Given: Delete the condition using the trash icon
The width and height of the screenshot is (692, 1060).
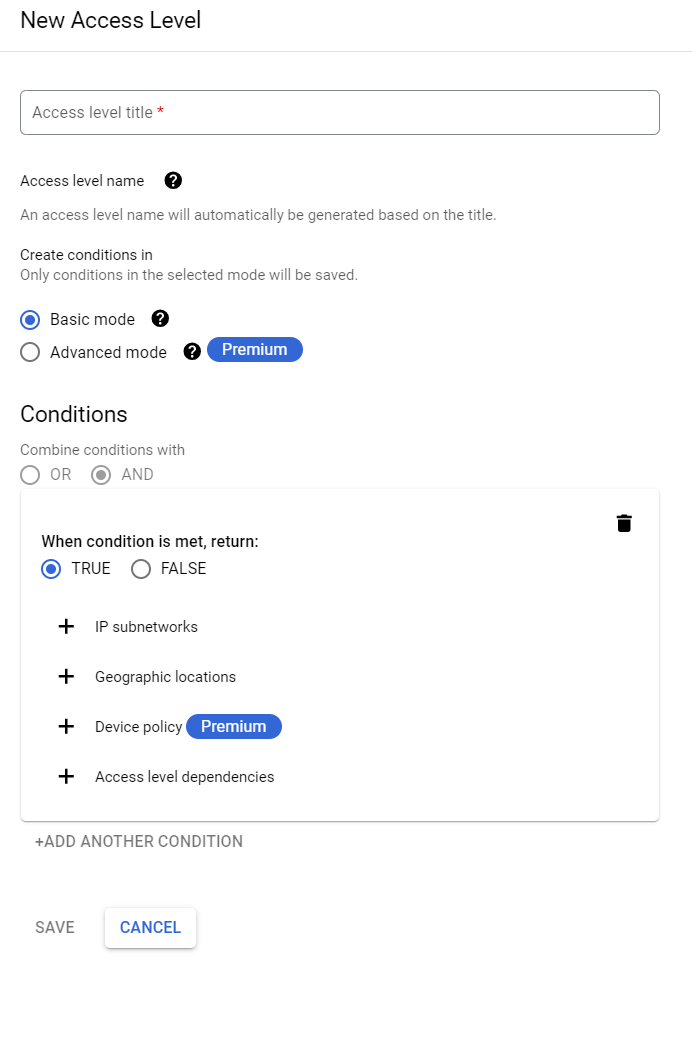Looking at the screenshot, I should (x=624, y=522).
